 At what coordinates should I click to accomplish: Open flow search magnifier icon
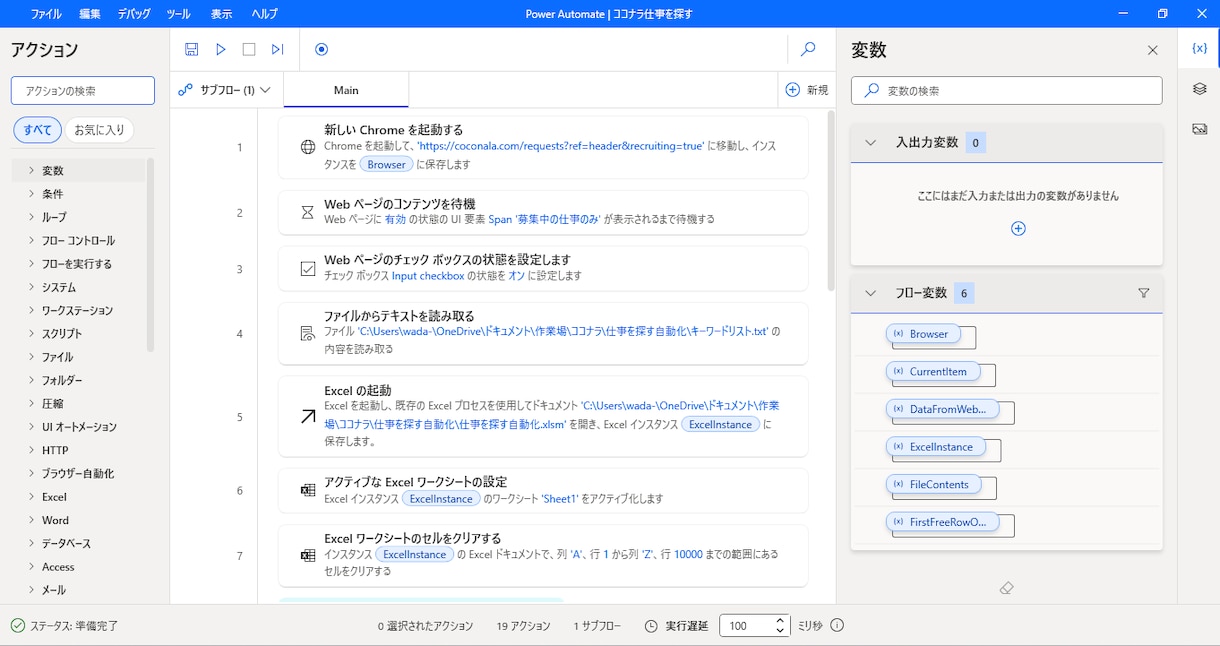(x=809, y=49)
